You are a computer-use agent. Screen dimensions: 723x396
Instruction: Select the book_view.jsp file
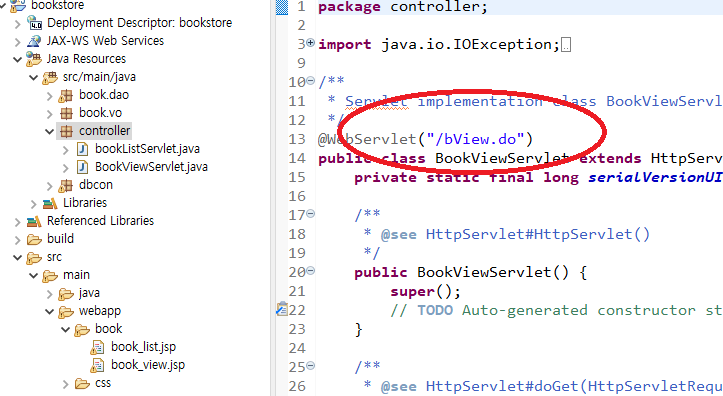[148, 365]
